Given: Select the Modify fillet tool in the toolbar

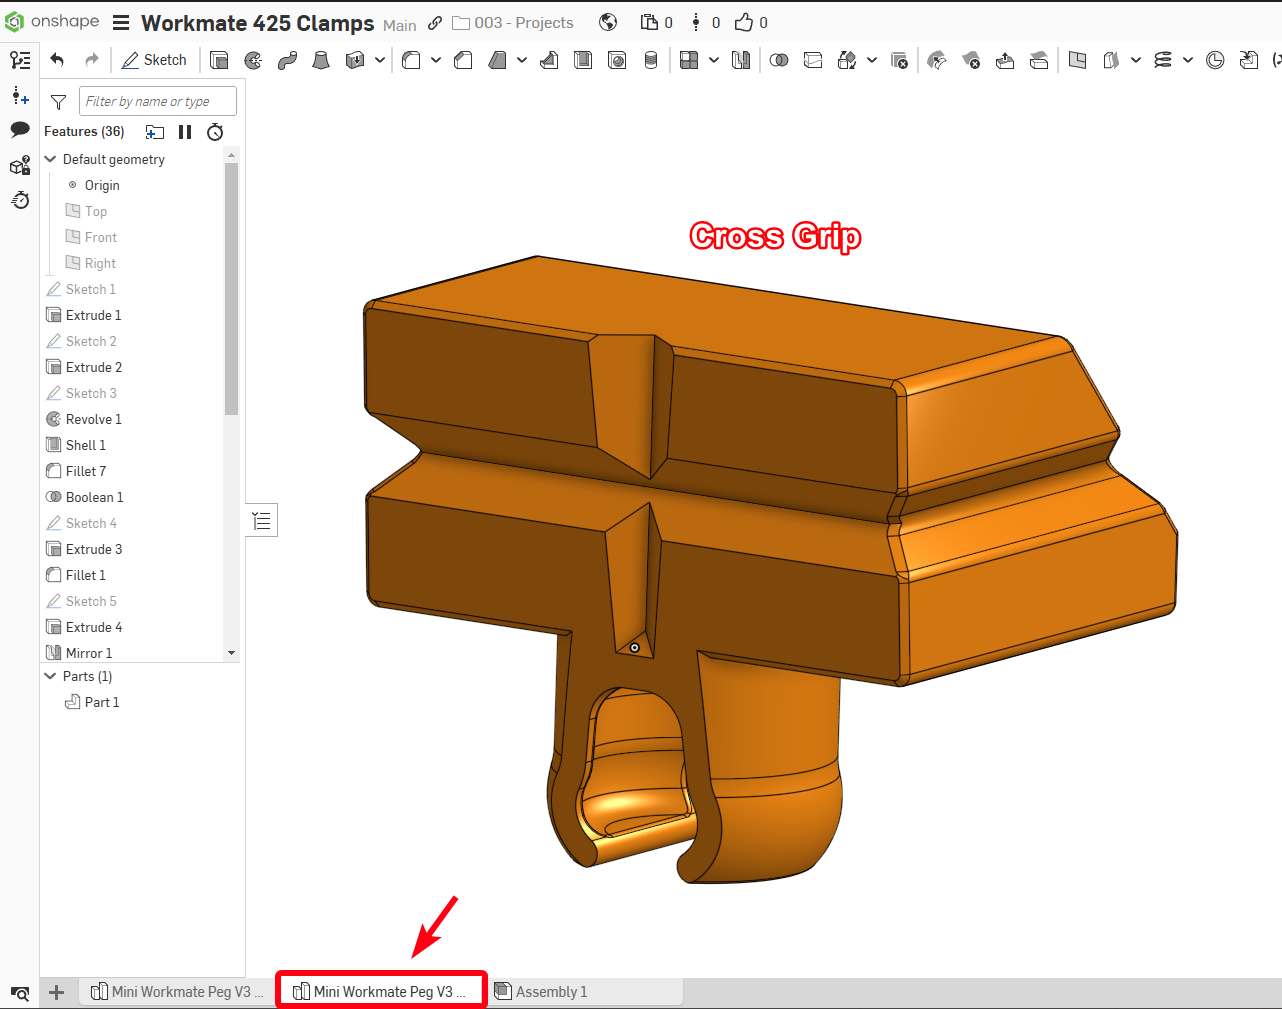Looking at the screenshot, I should (x=937, y=60).
